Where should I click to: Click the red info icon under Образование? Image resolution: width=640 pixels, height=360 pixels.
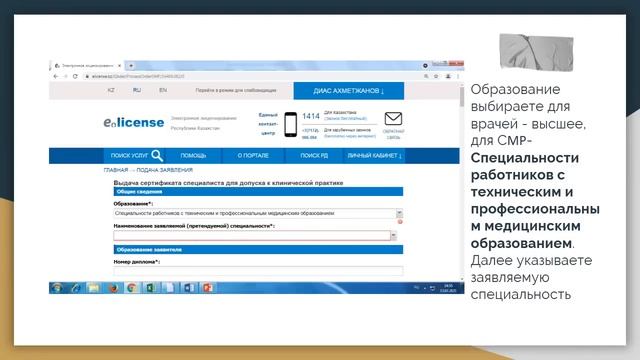(400, 222)
